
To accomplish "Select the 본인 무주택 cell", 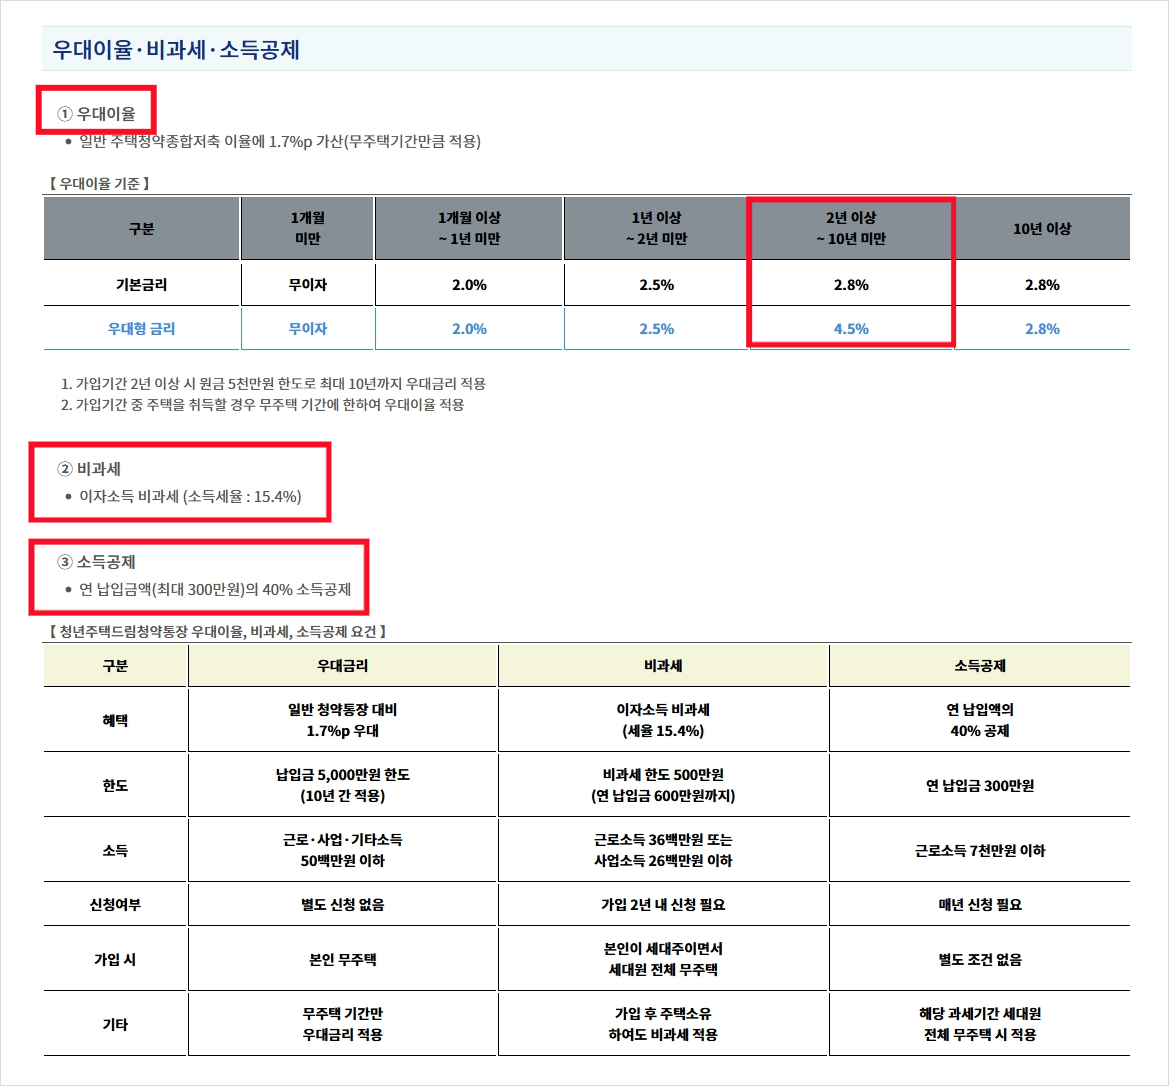I will click(x=342, y=957).
